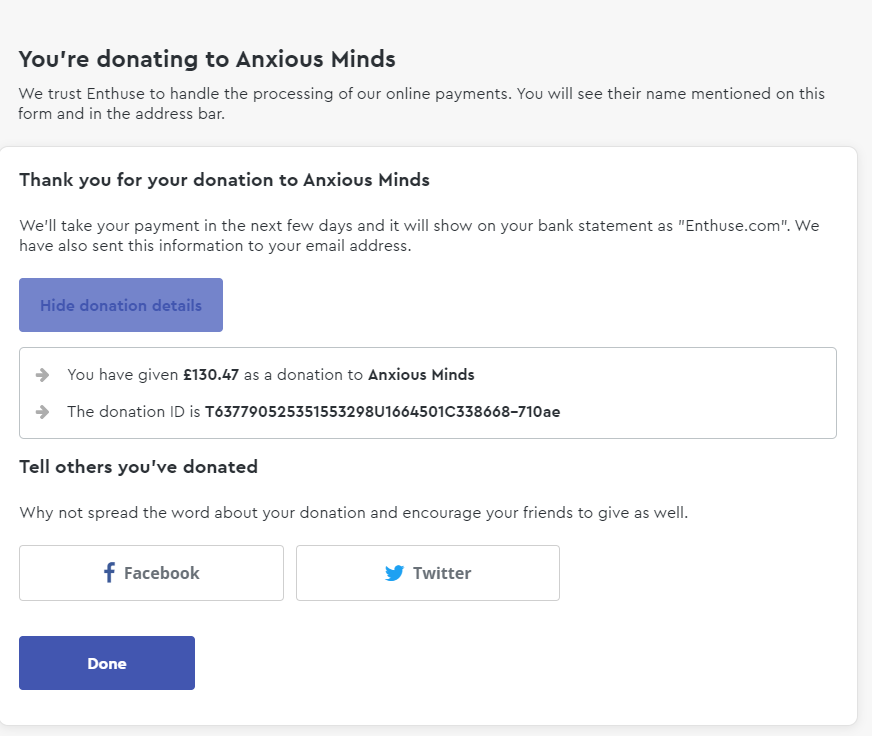
Task: Click "Thank you for your donation" heading
Action: coord(224,180)
